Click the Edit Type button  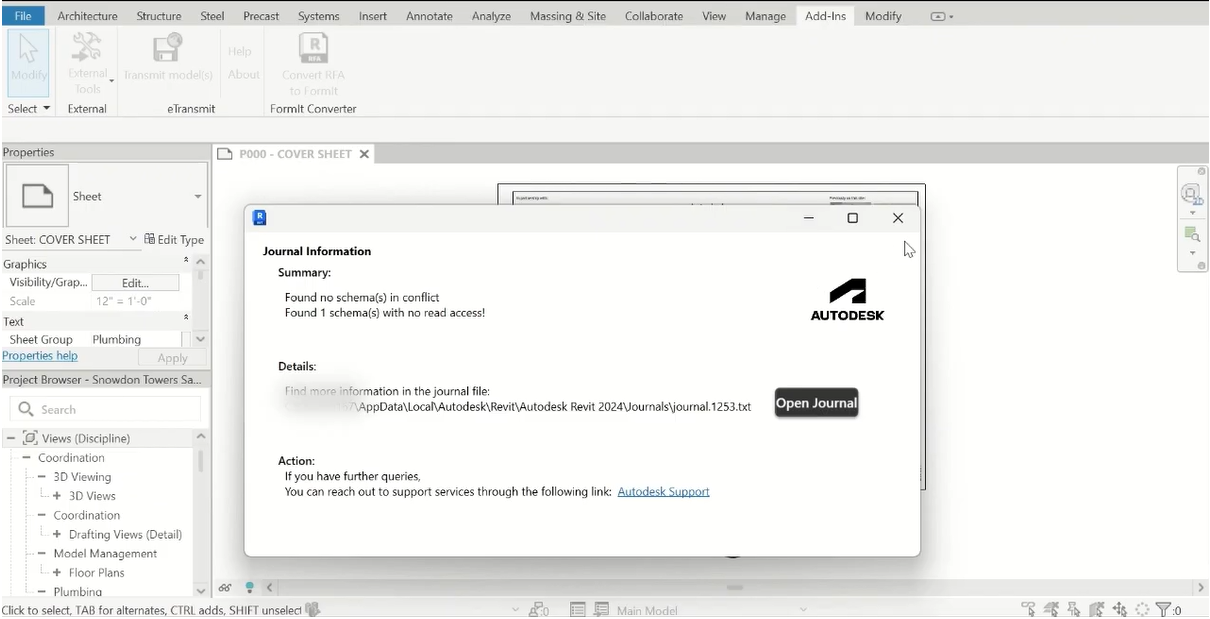click(x=174, y=239)
